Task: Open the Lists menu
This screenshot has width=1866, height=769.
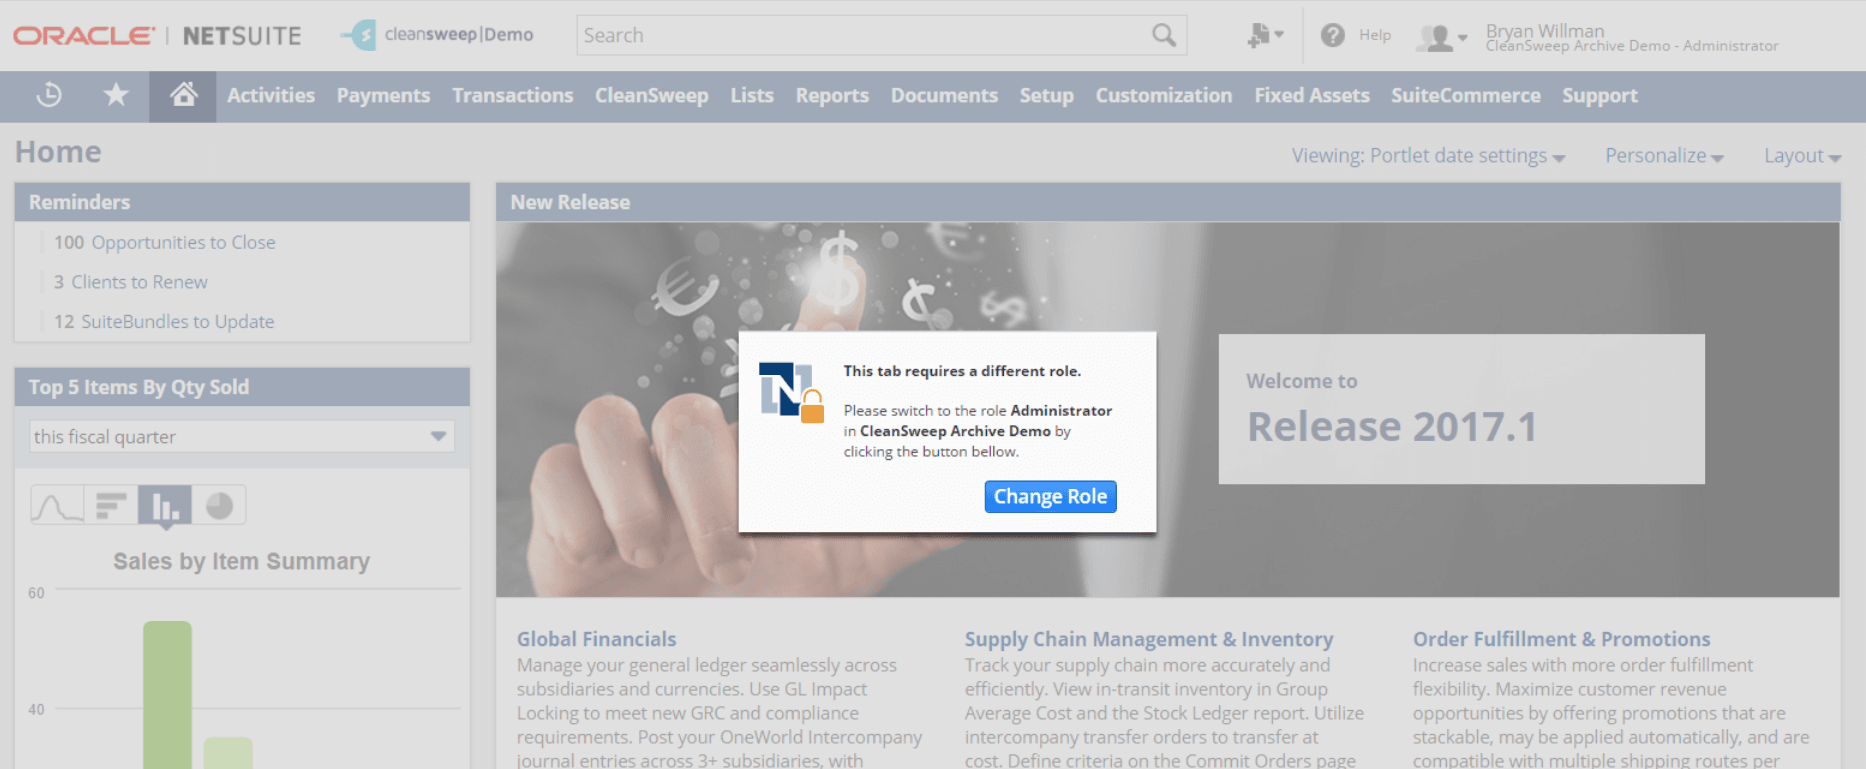Action: click(x=752, y=95)
